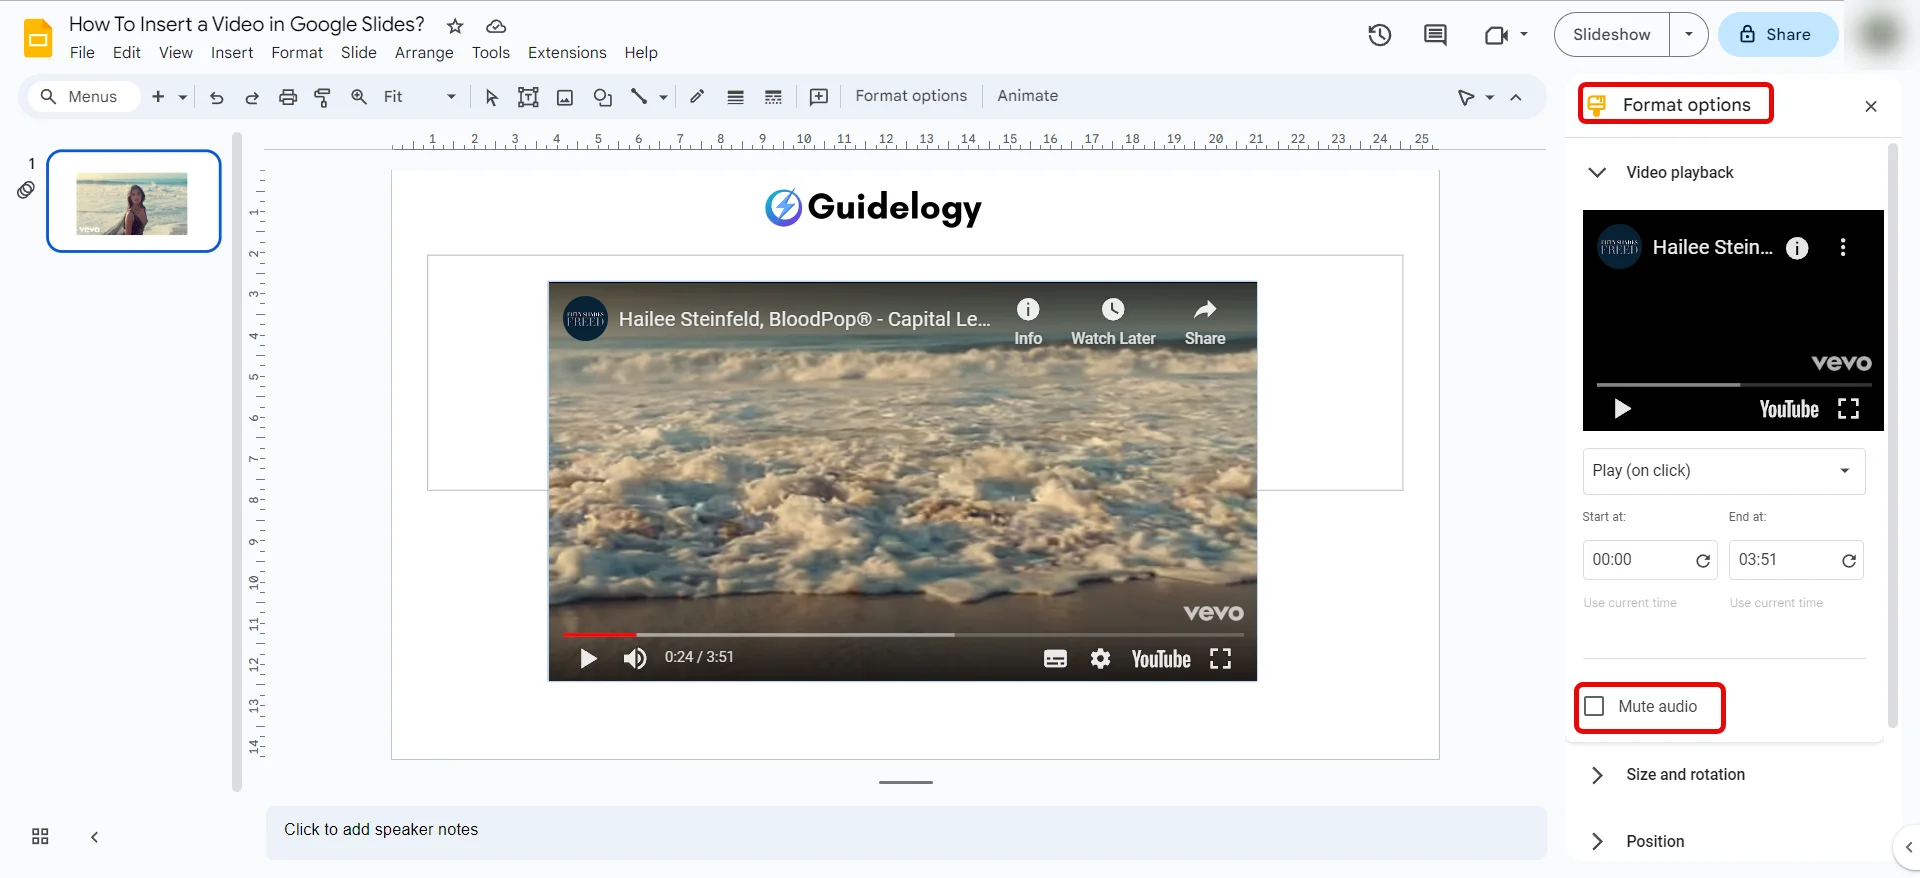Screen dimensions: 1920x878
Task: Select the Text box tool
Action: [x=528, y=97]
